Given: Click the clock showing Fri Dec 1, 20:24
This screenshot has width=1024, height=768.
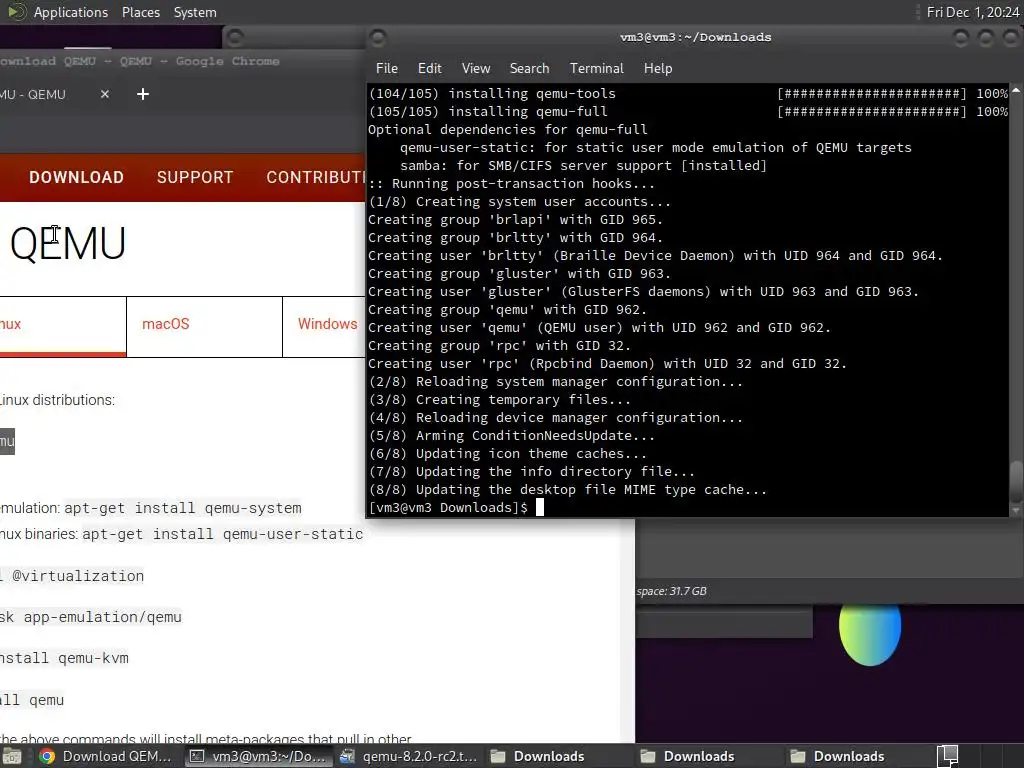Looking at the screenshot, I should (972, 12).
